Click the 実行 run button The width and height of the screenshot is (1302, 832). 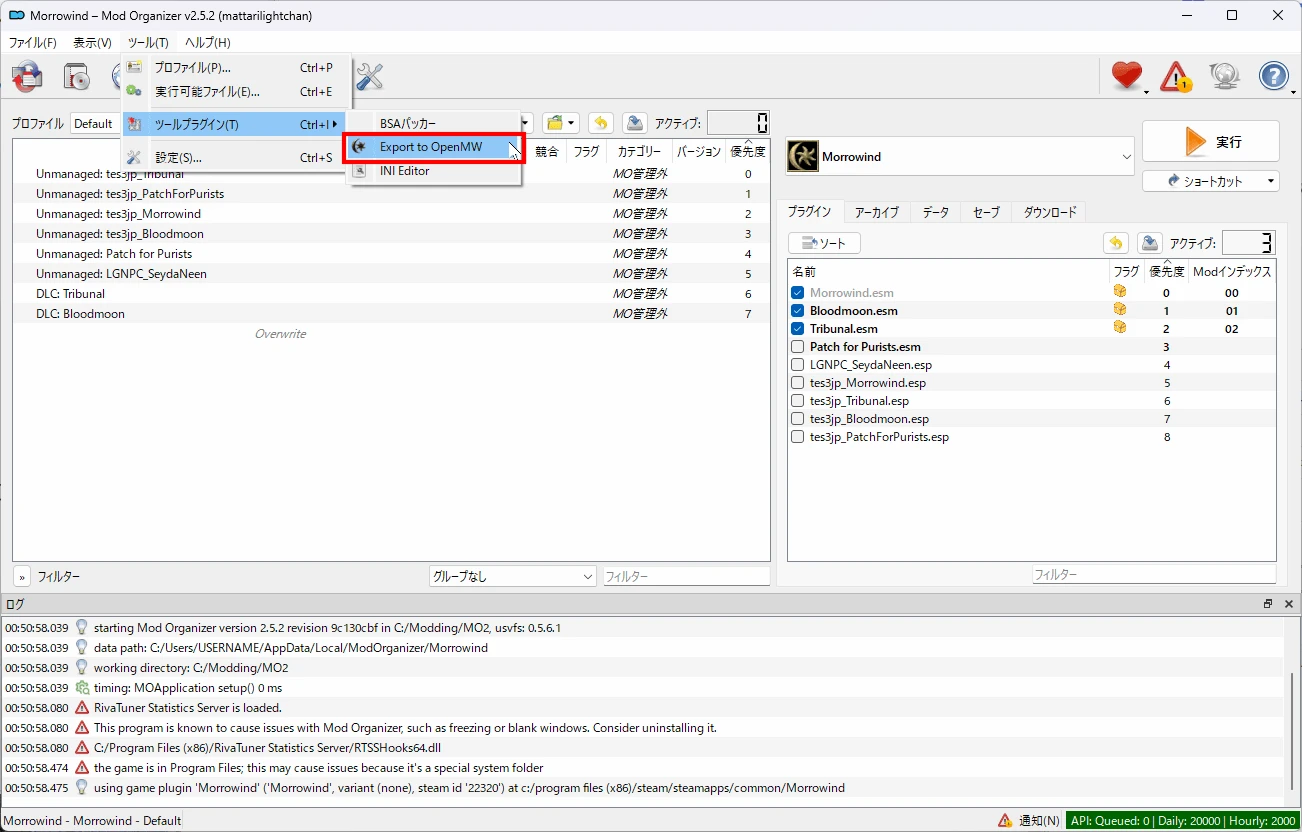point(1211,142)
